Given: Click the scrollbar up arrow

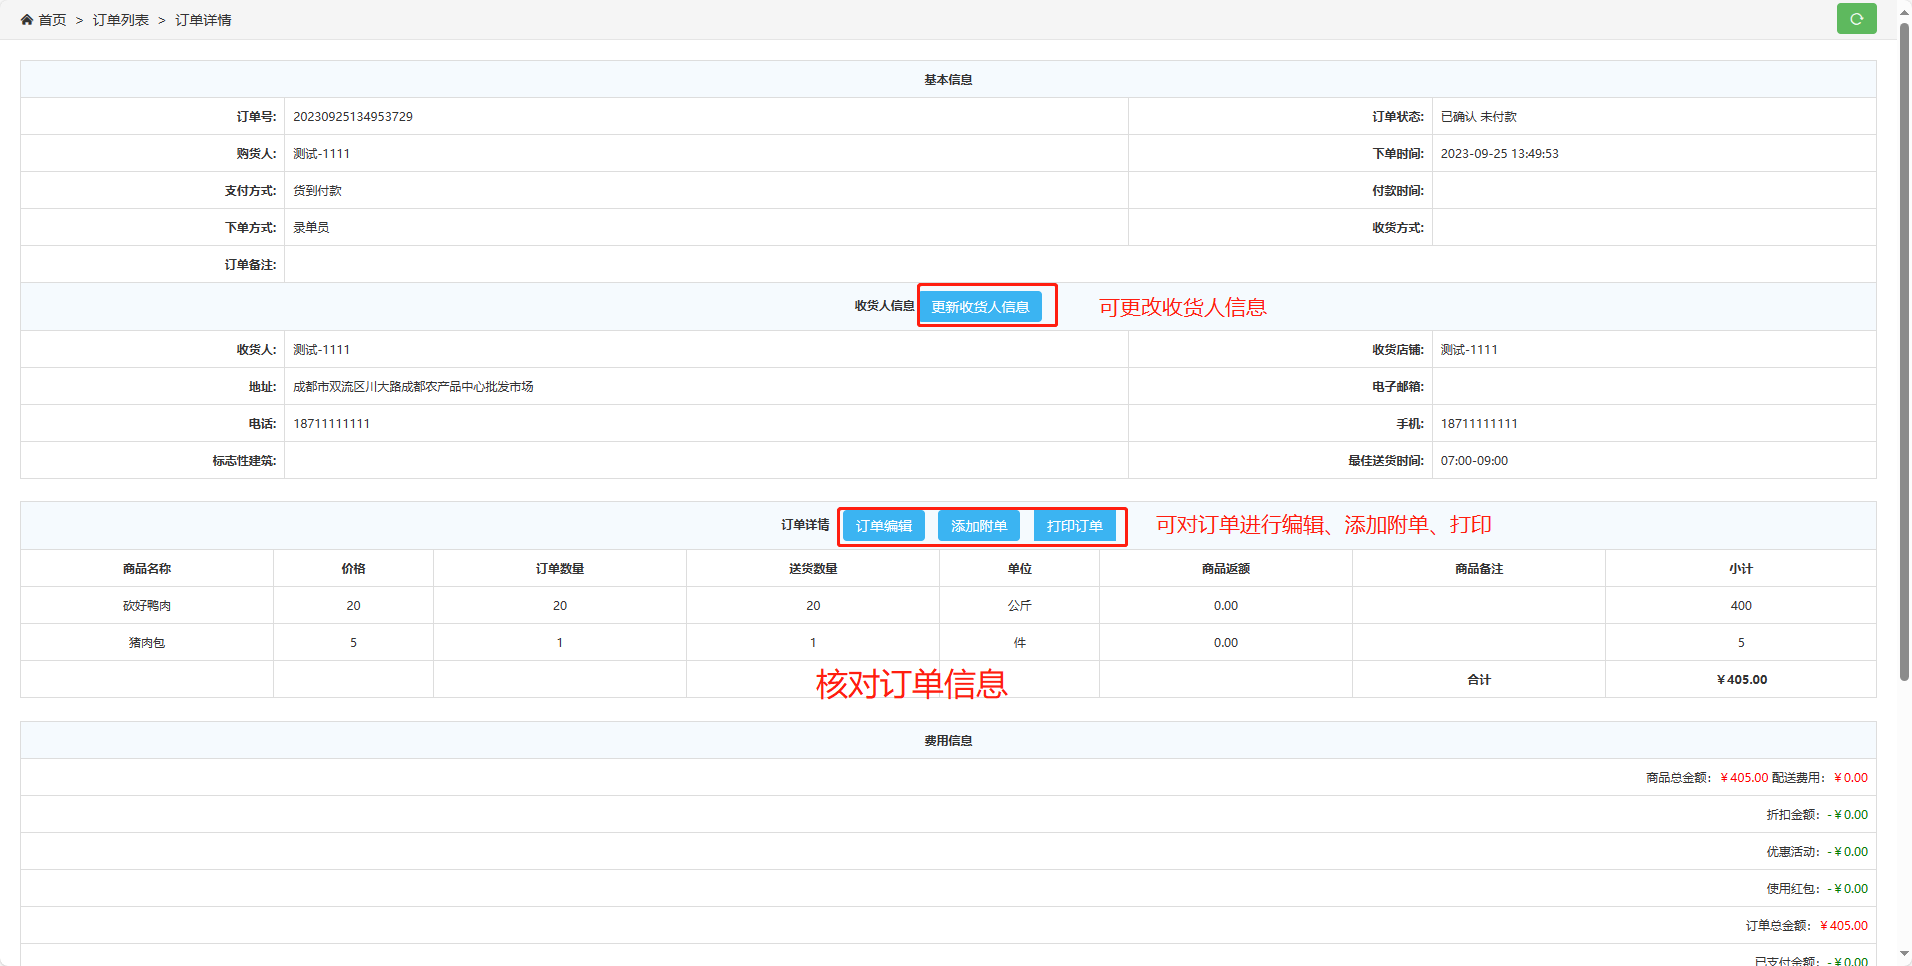Looking at the screenshot, I should coord(1904,9).
